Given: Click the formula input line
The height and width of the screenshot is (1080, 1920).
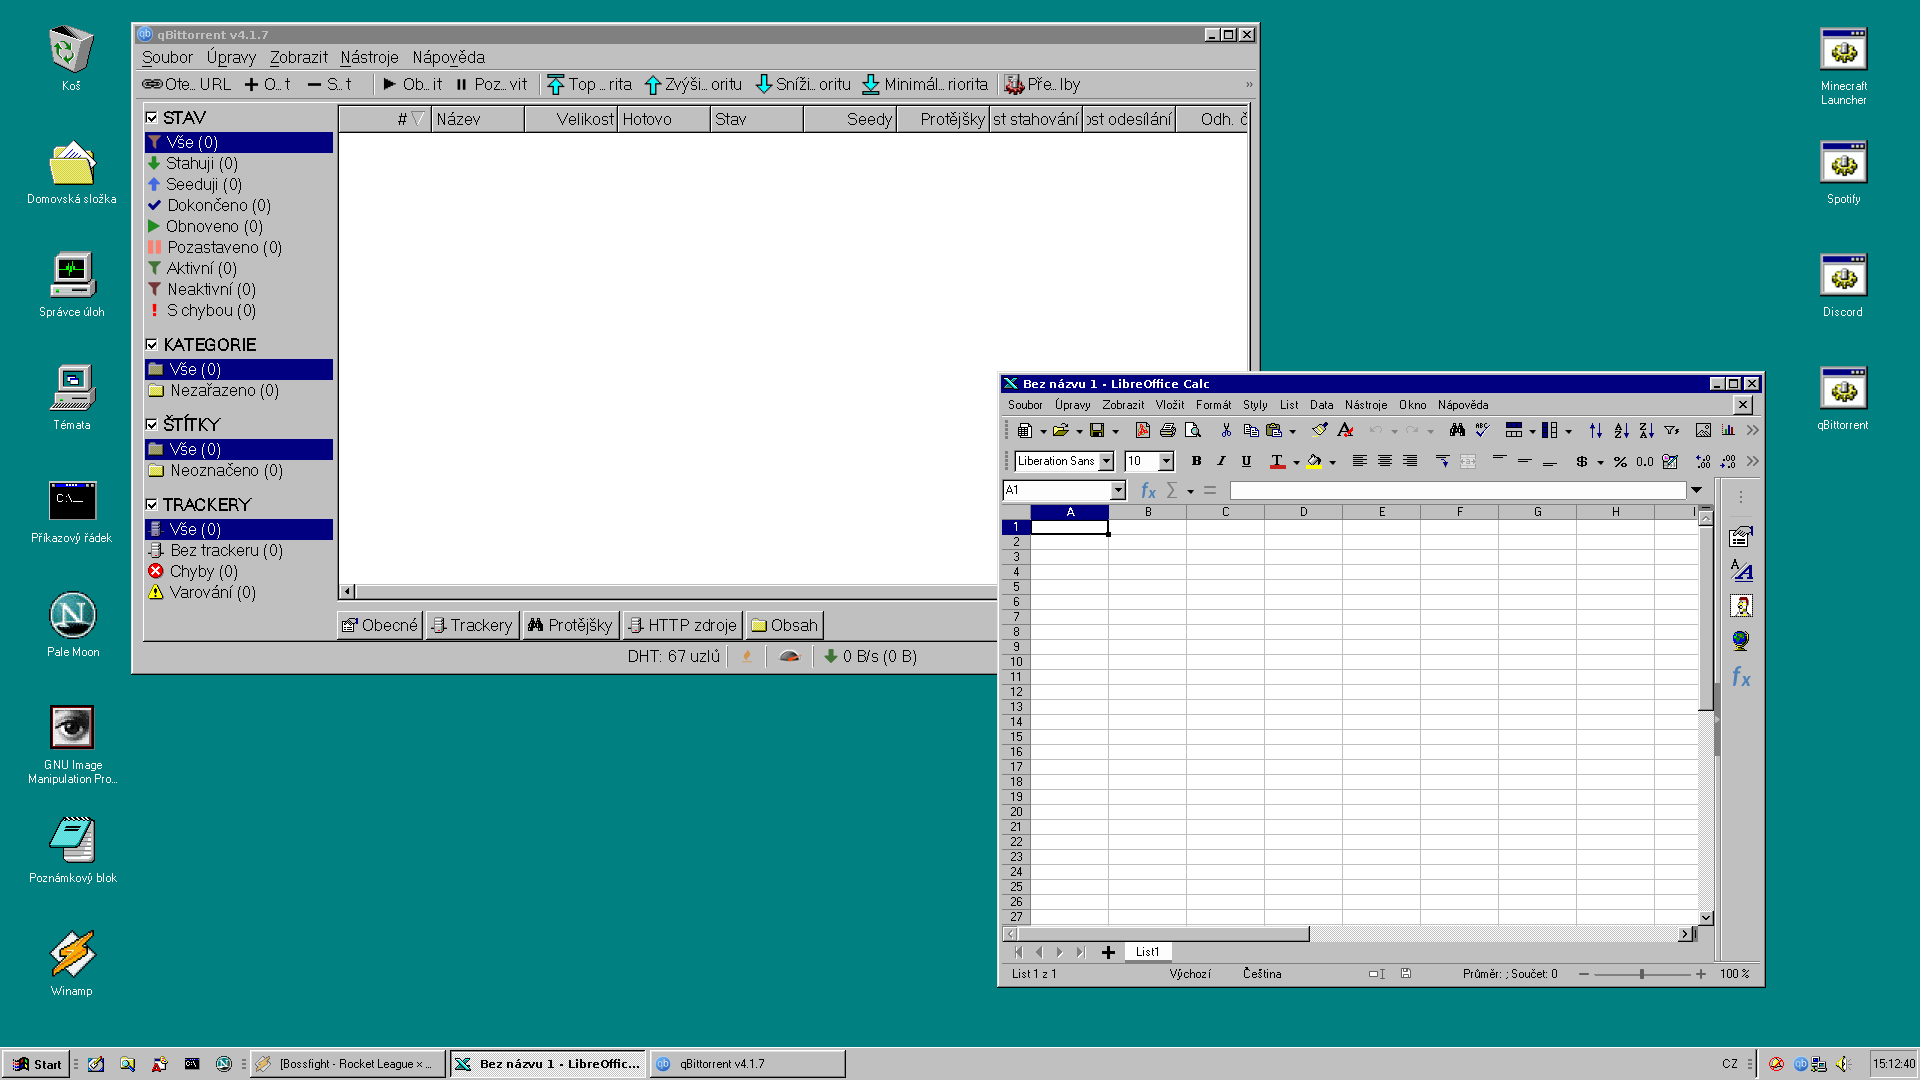Looking at the screenshot, I should point(1456,491).
